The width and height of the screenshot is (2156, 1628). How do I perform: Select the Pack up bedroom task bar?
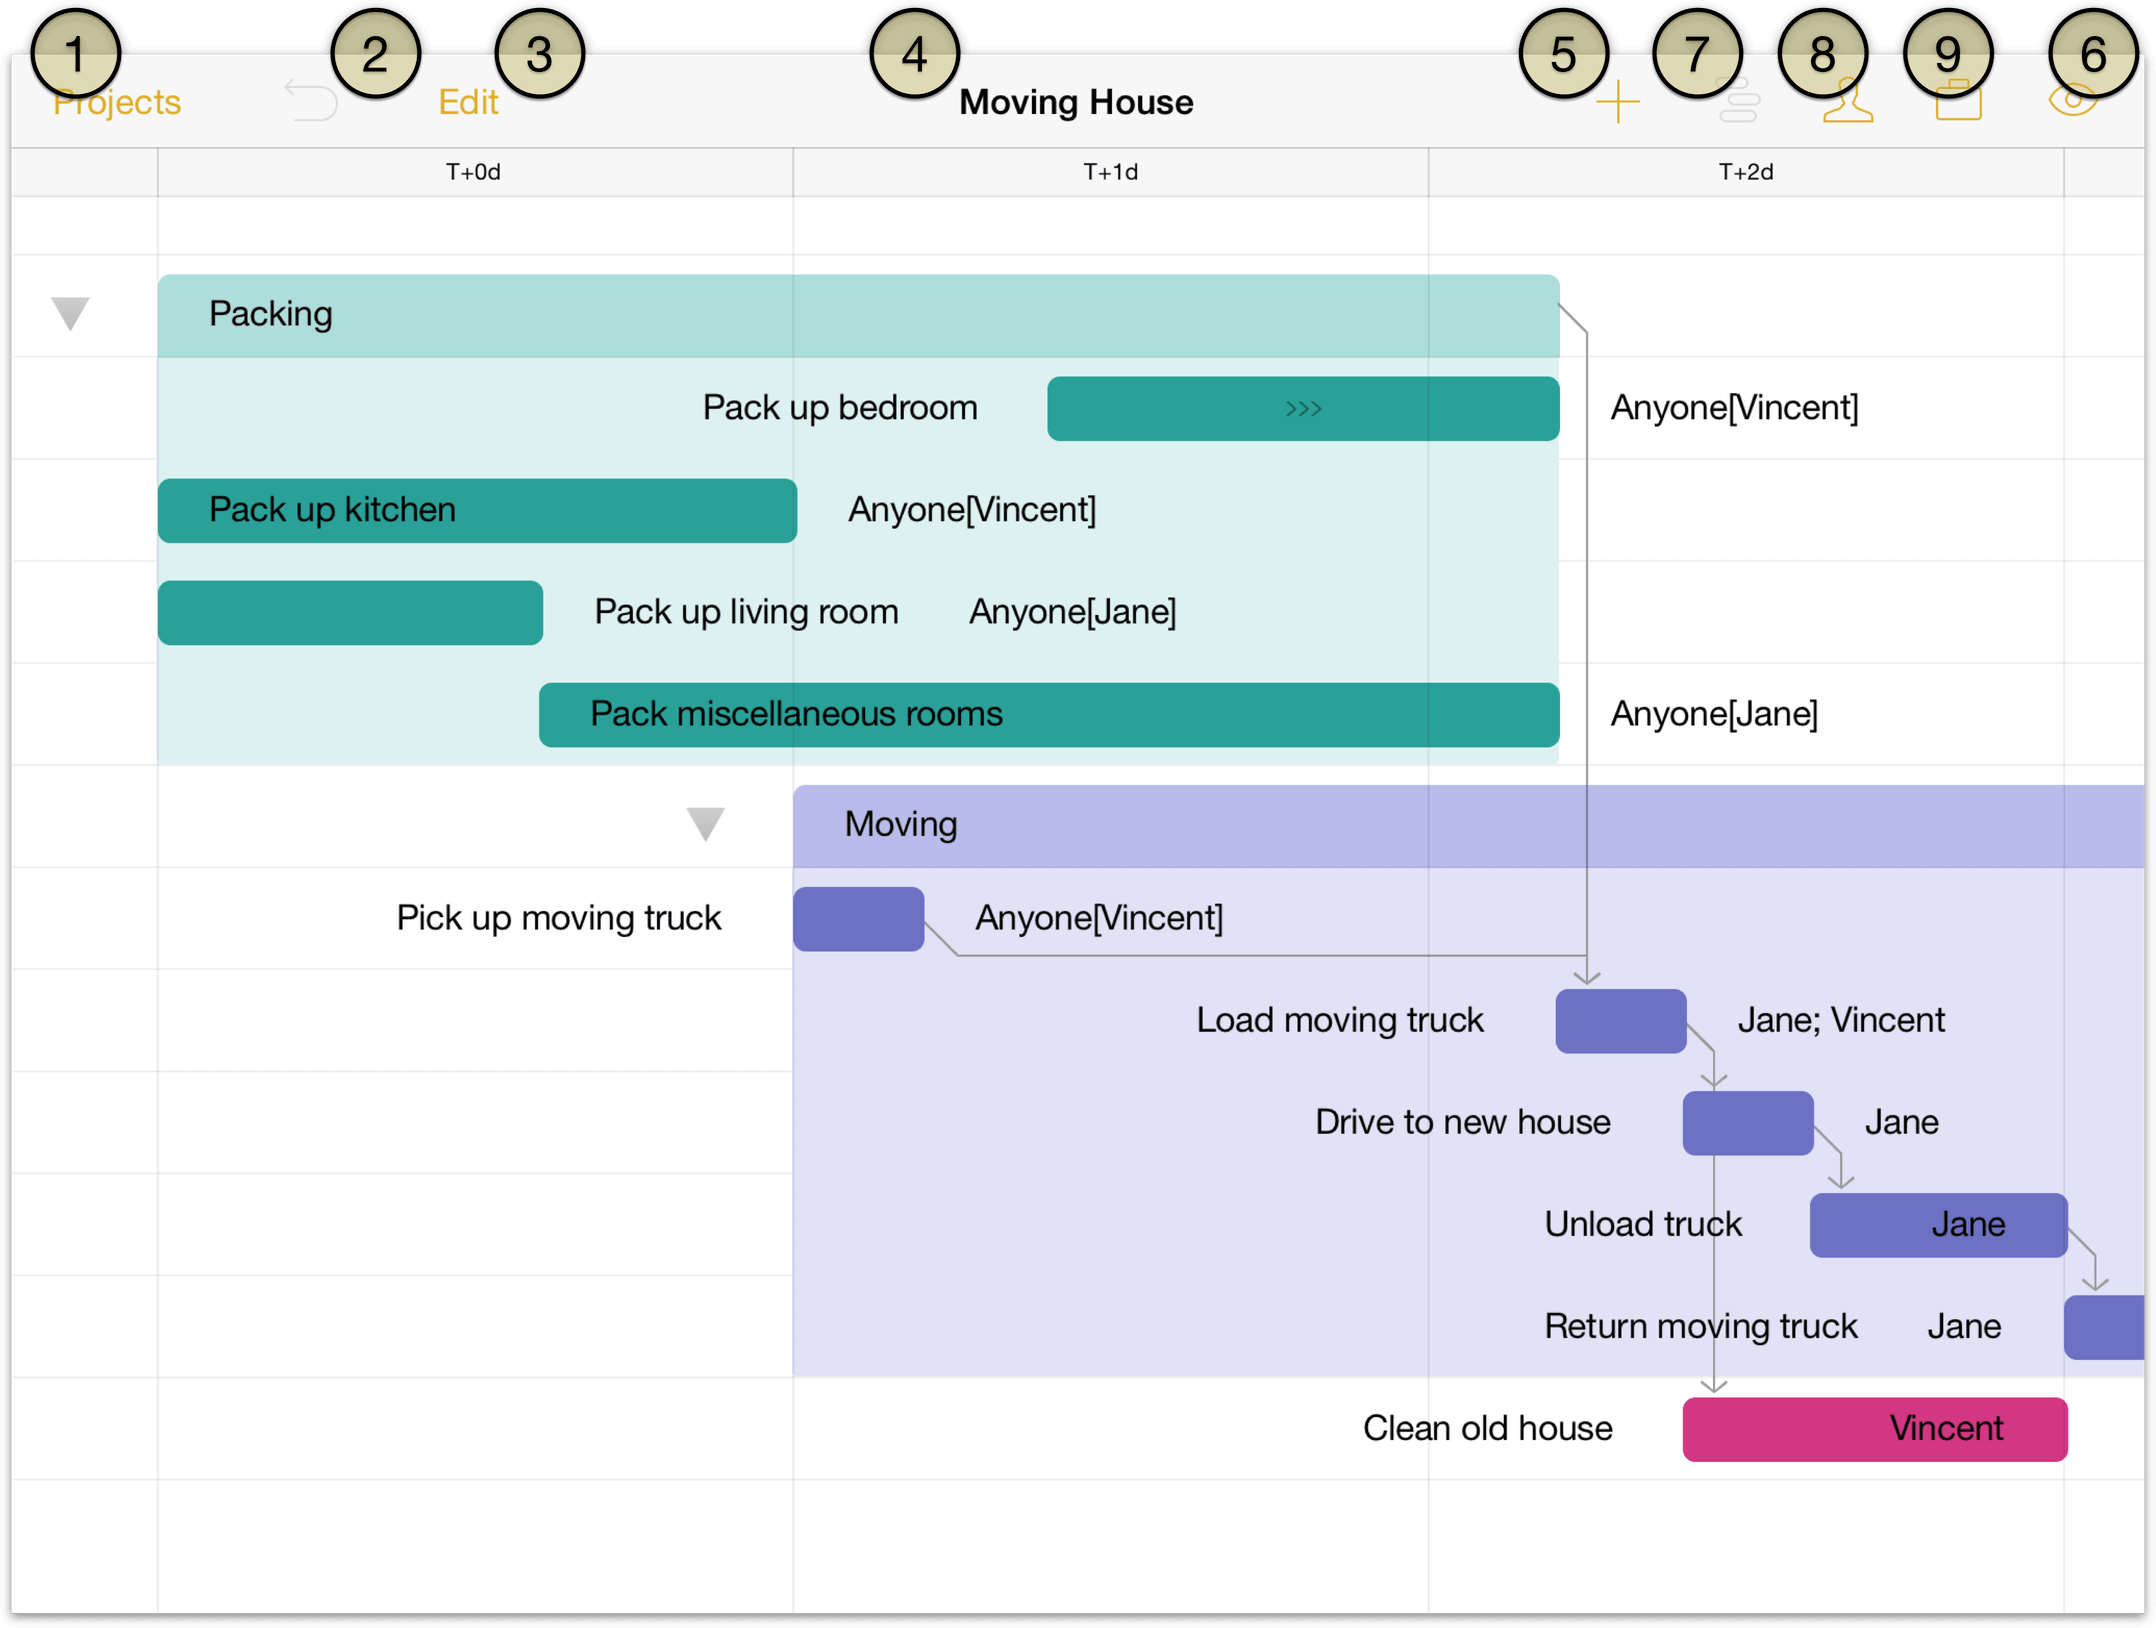click(1303, 407)
